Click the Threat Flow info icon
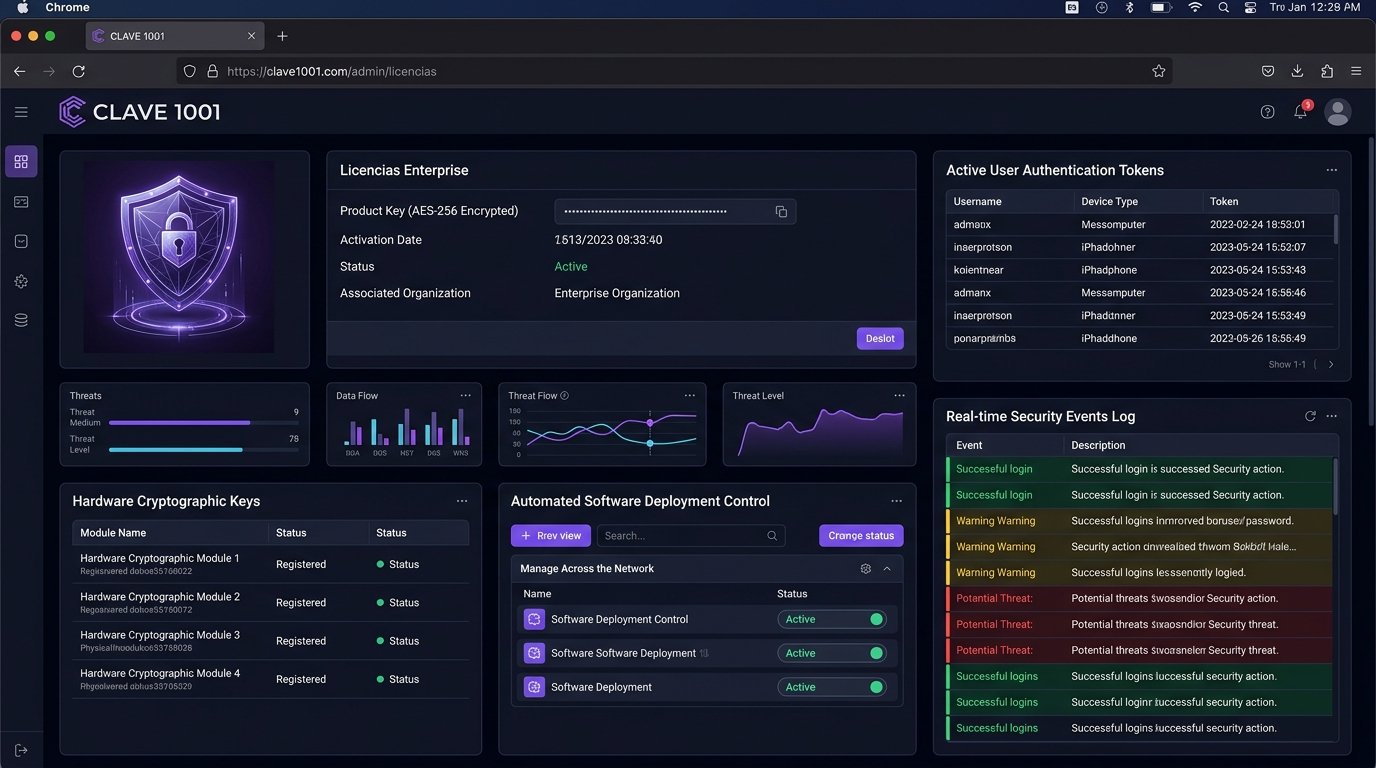This screenshot has height=768, width=1376. [x=564, y=396]
